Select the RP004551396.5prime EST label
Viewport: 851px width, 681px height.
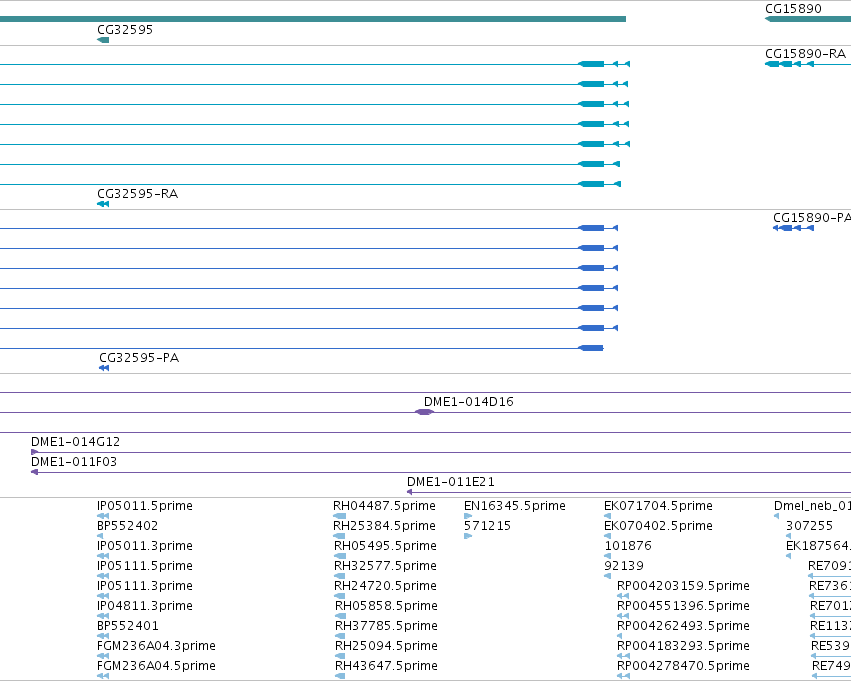[x=683, y=606]
